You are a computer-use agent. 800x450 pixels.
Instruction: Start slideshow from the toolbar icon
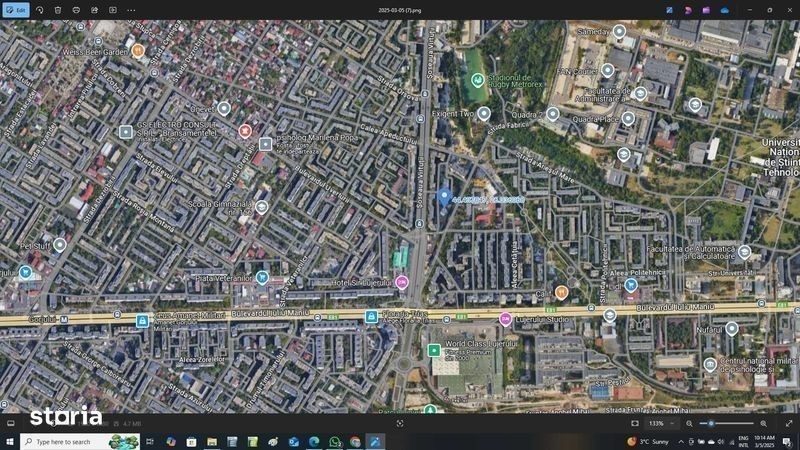(x=112, y=10)
